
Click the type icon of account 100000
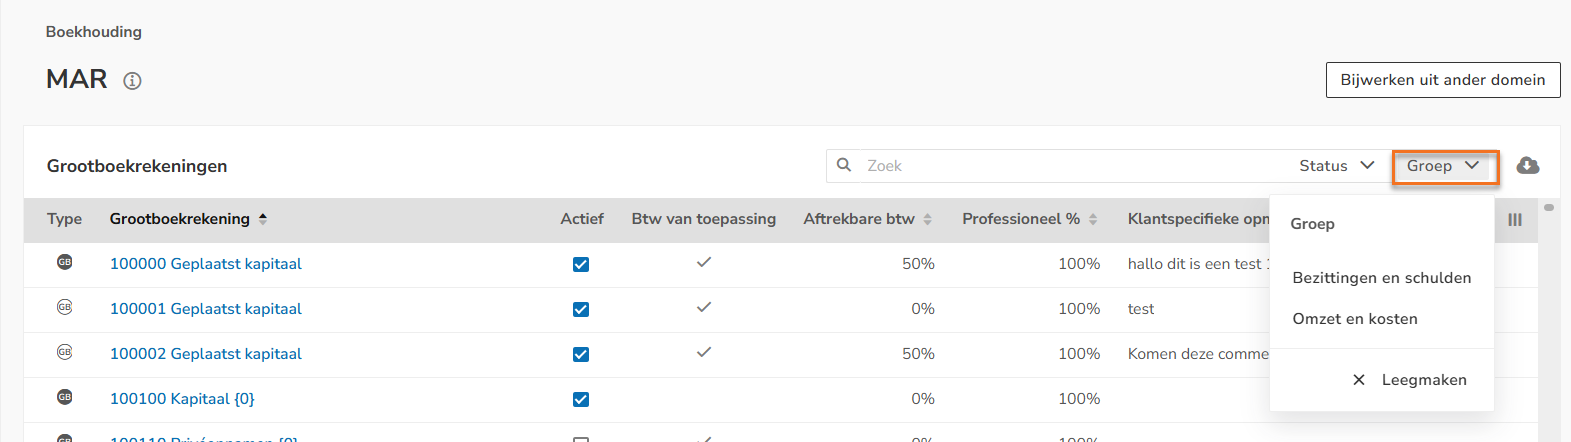[x=65, y=262]
